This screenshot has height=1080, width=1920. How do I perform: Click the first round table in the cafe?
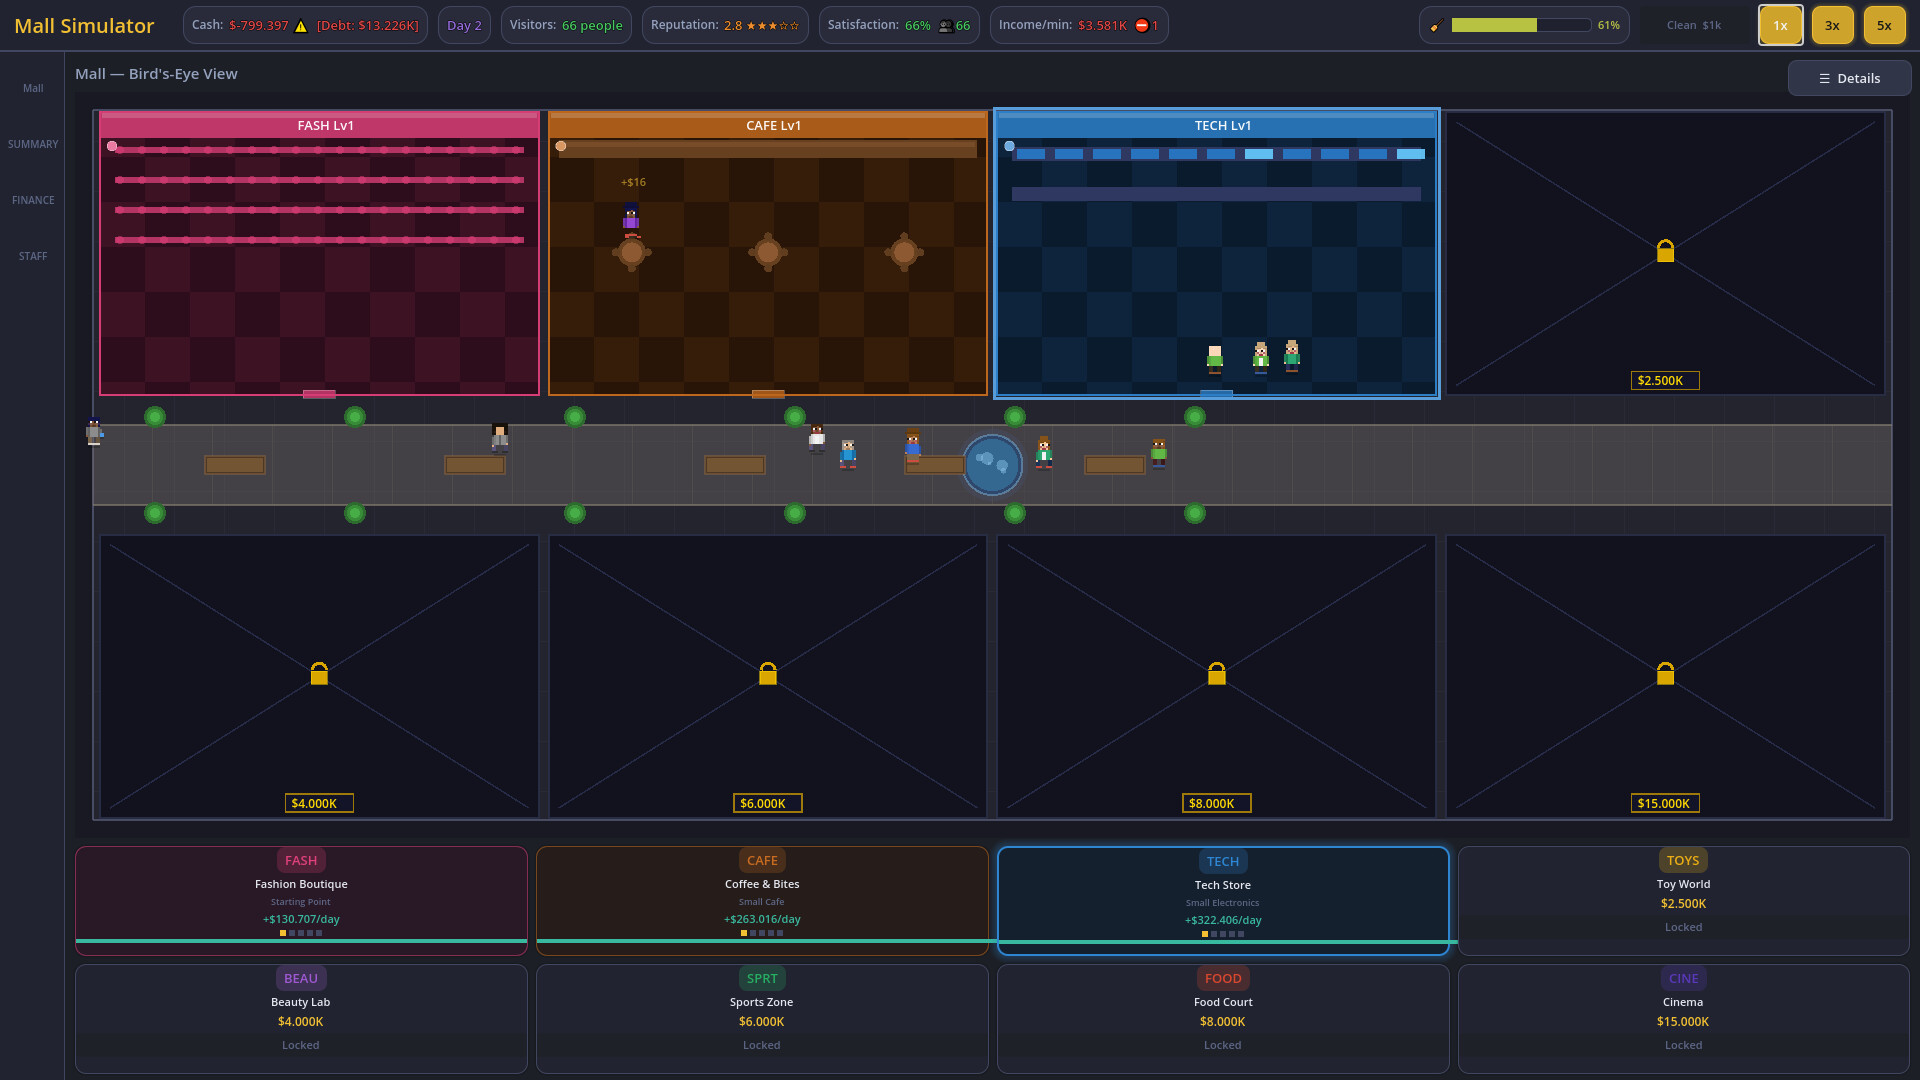(x=631, y=253)
